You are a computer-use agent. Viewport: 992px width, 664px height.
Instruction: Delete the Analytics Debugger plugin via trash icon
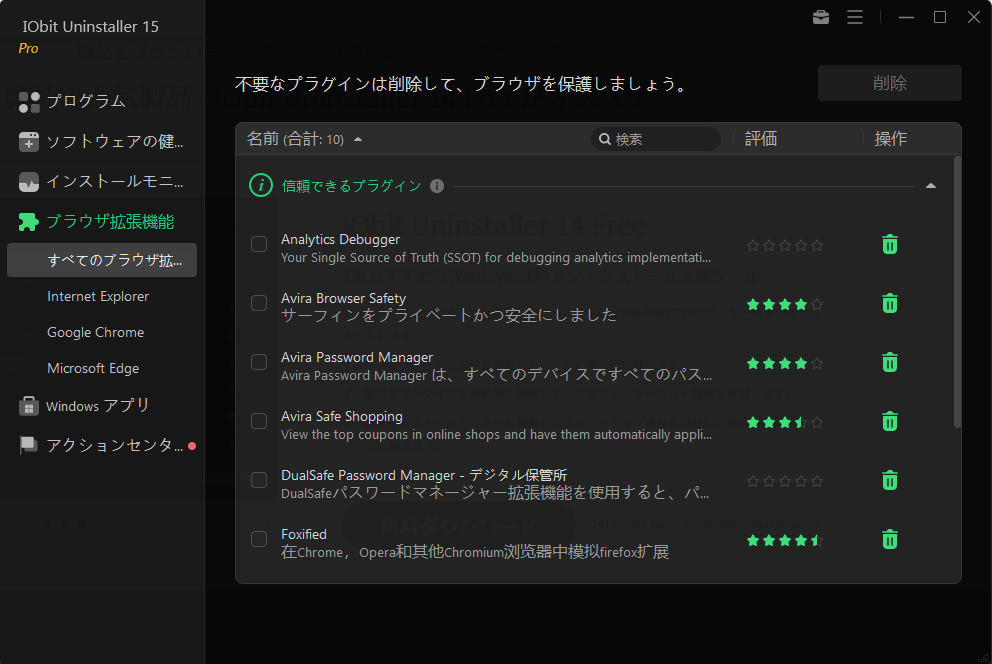890,244
